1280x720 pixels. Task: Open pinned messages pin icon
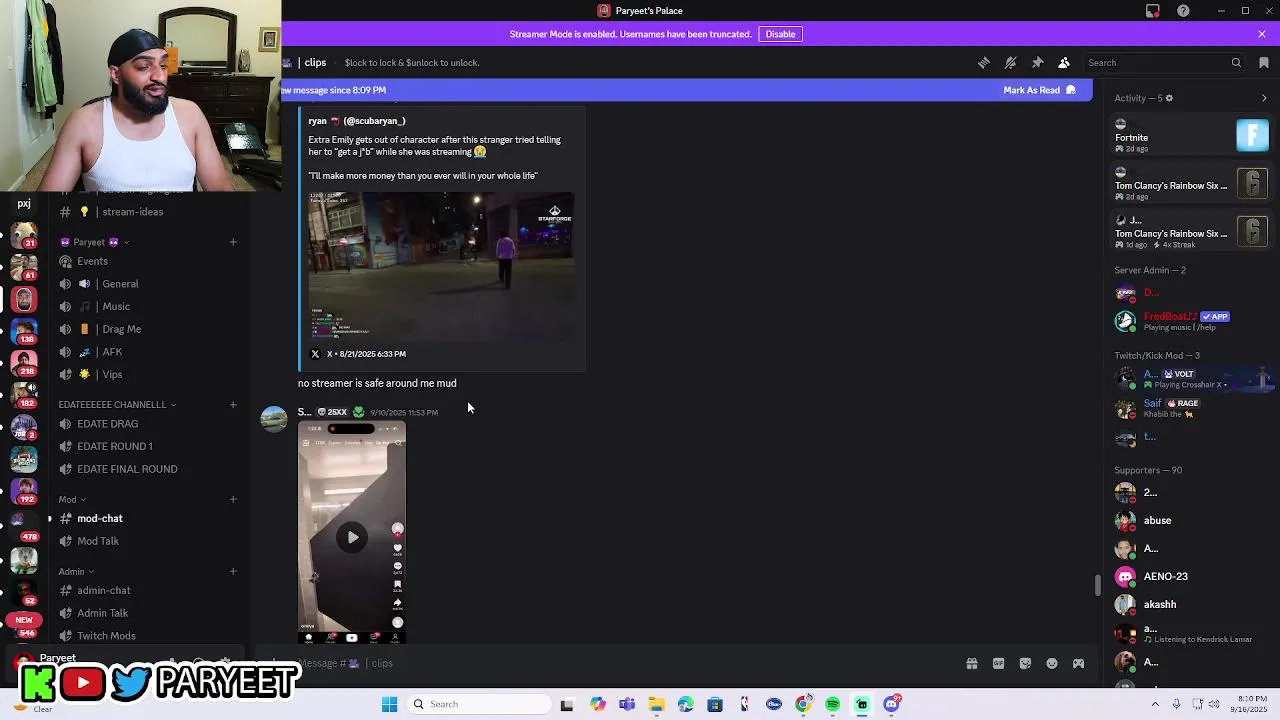[x=1037, y=62]
